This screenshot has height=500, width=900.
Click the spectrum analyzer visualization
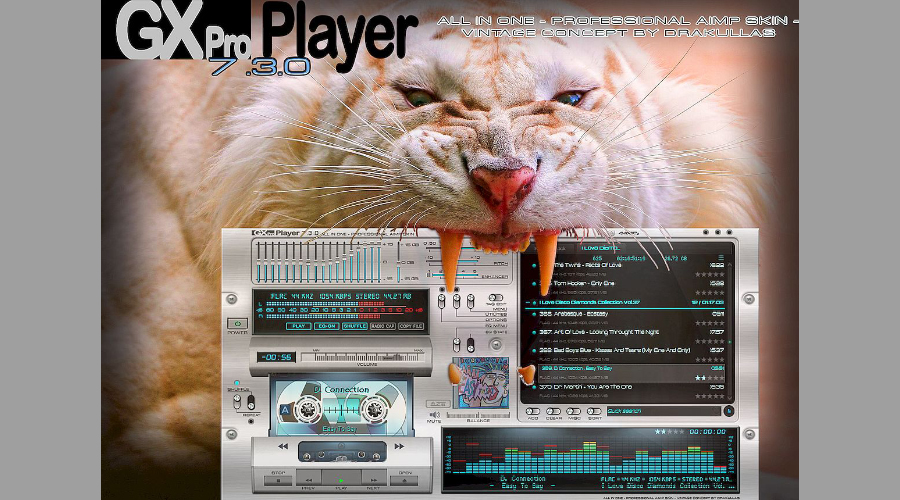(588, 456)
